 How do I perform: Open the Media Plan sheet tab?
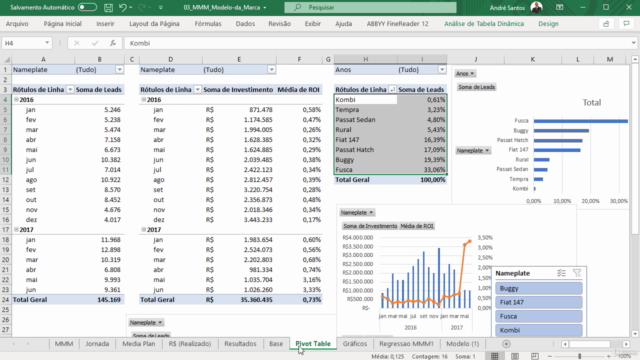139,344
